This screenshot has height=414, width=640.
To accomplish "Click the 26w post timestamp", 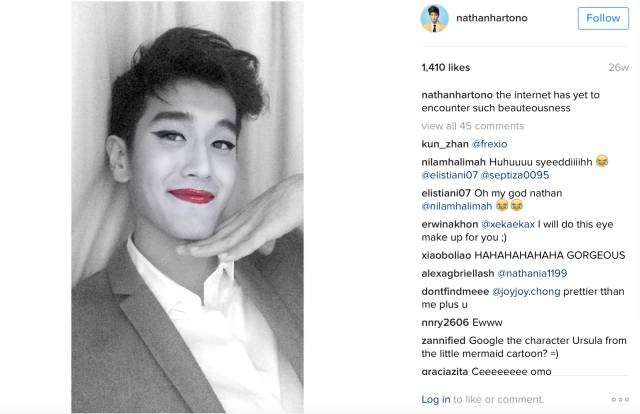I will pos(618,68).
